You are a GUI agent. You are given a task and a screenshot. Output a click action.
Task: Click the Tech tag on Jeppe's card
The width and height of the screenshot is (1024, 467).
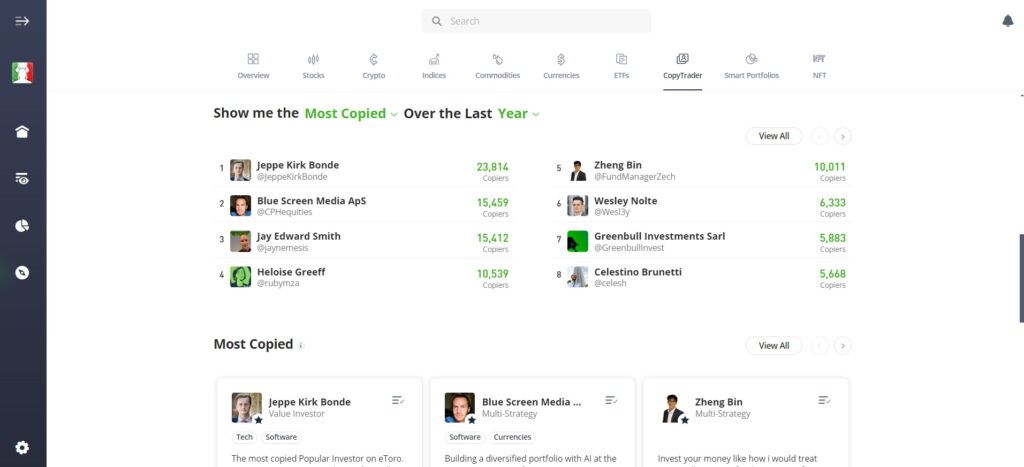click(244, 437)
